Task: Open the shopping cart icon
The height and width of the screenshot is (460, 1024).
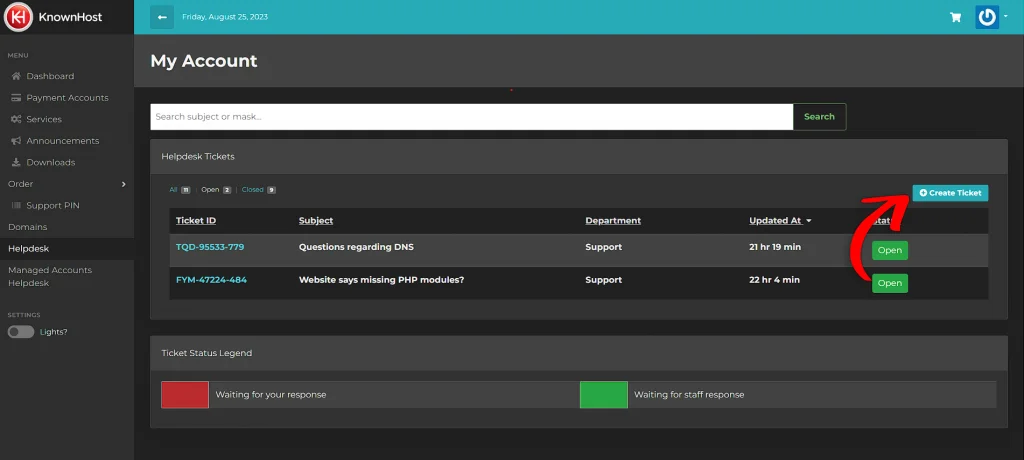Action: 955,17
